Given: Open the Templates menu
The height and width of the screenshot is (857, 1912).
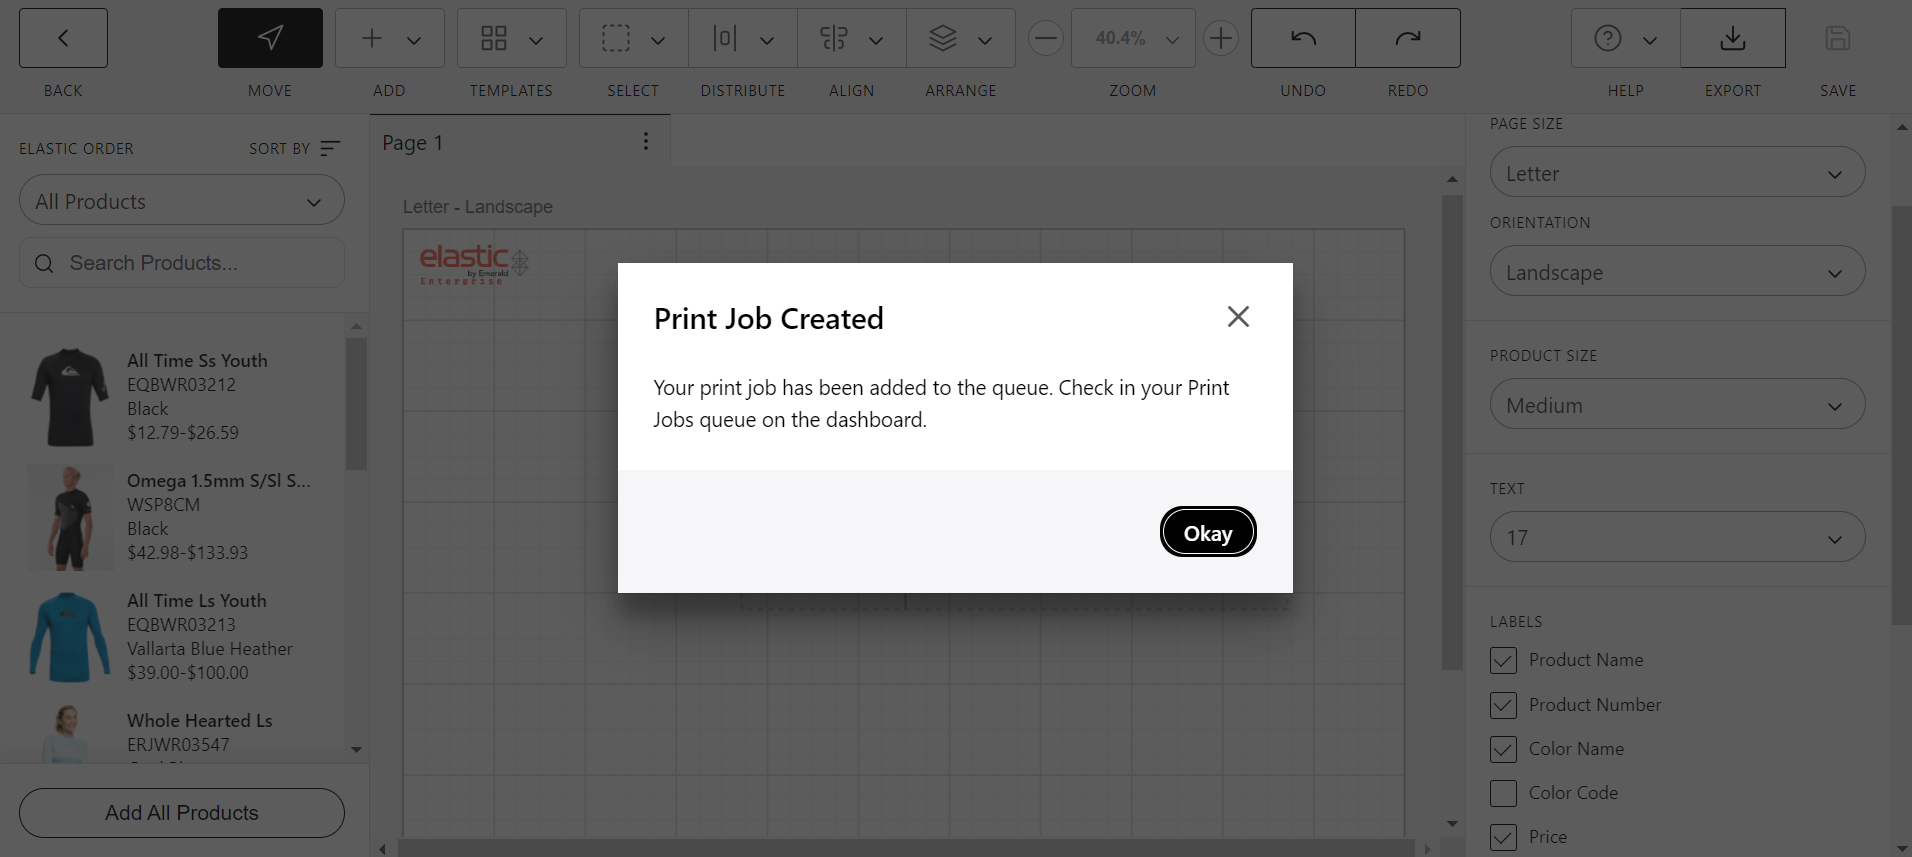Looking at the screenshot, I should 511,38.
